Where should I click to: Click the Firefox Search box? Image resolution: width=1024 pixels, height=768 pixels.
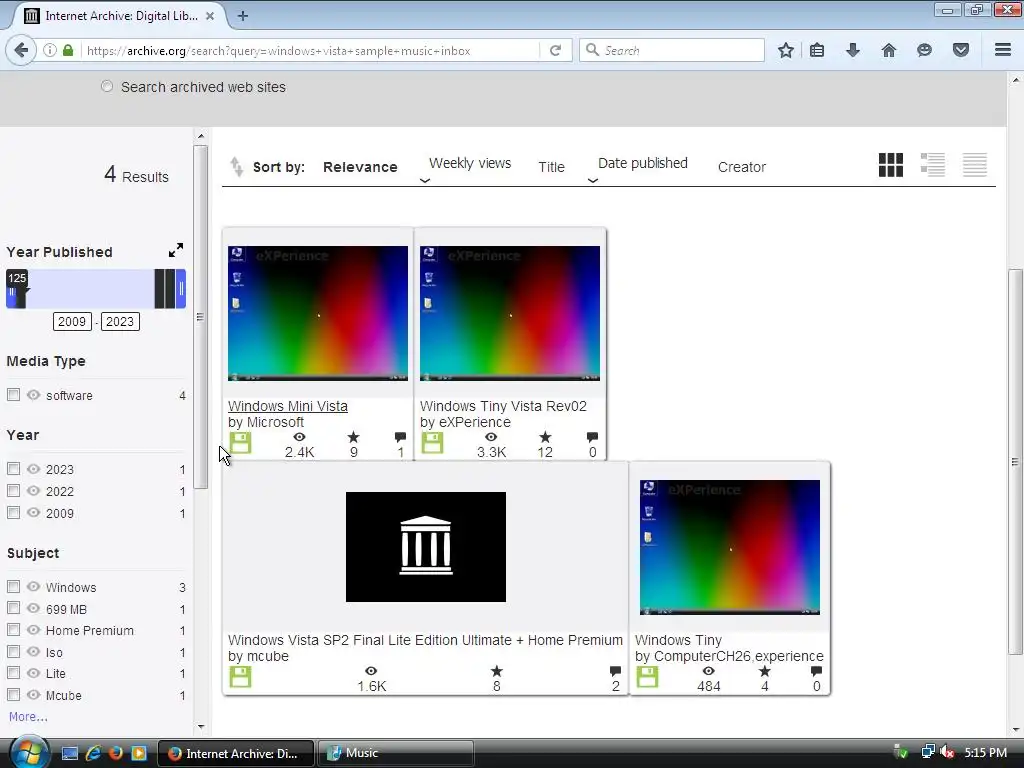671,50
